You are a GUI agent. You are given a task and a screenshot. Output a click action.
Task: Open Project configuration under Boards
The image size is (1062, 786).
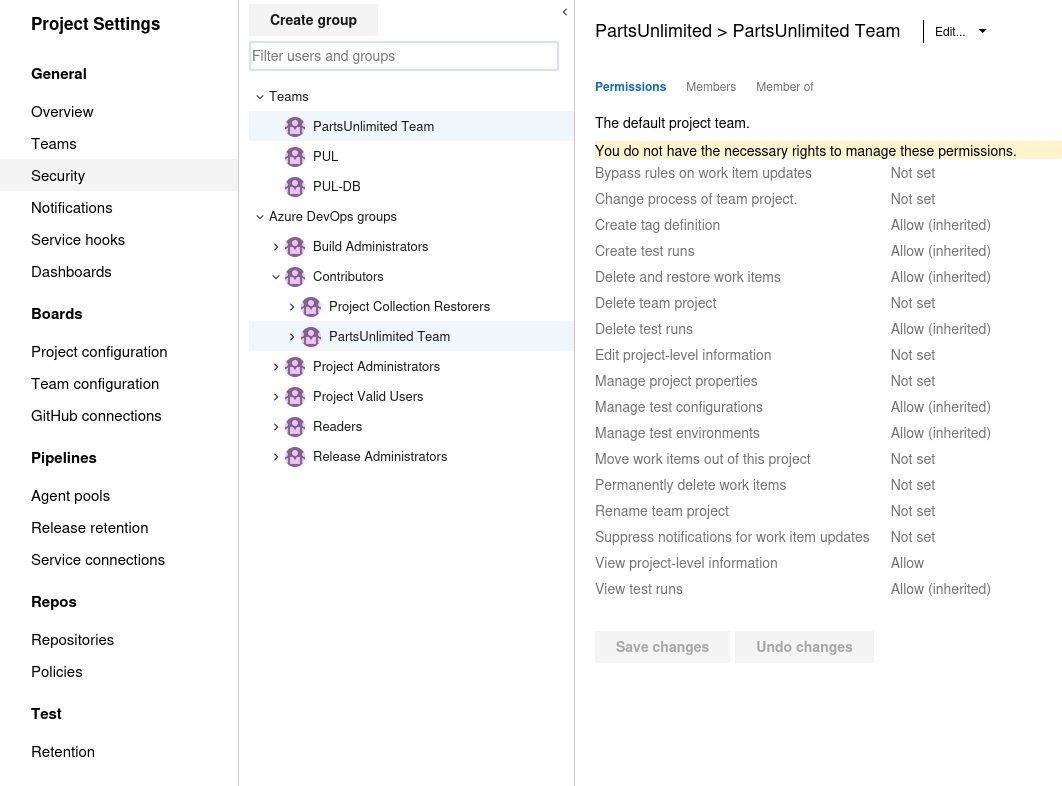pyautogui.click(x=99, y=352)
